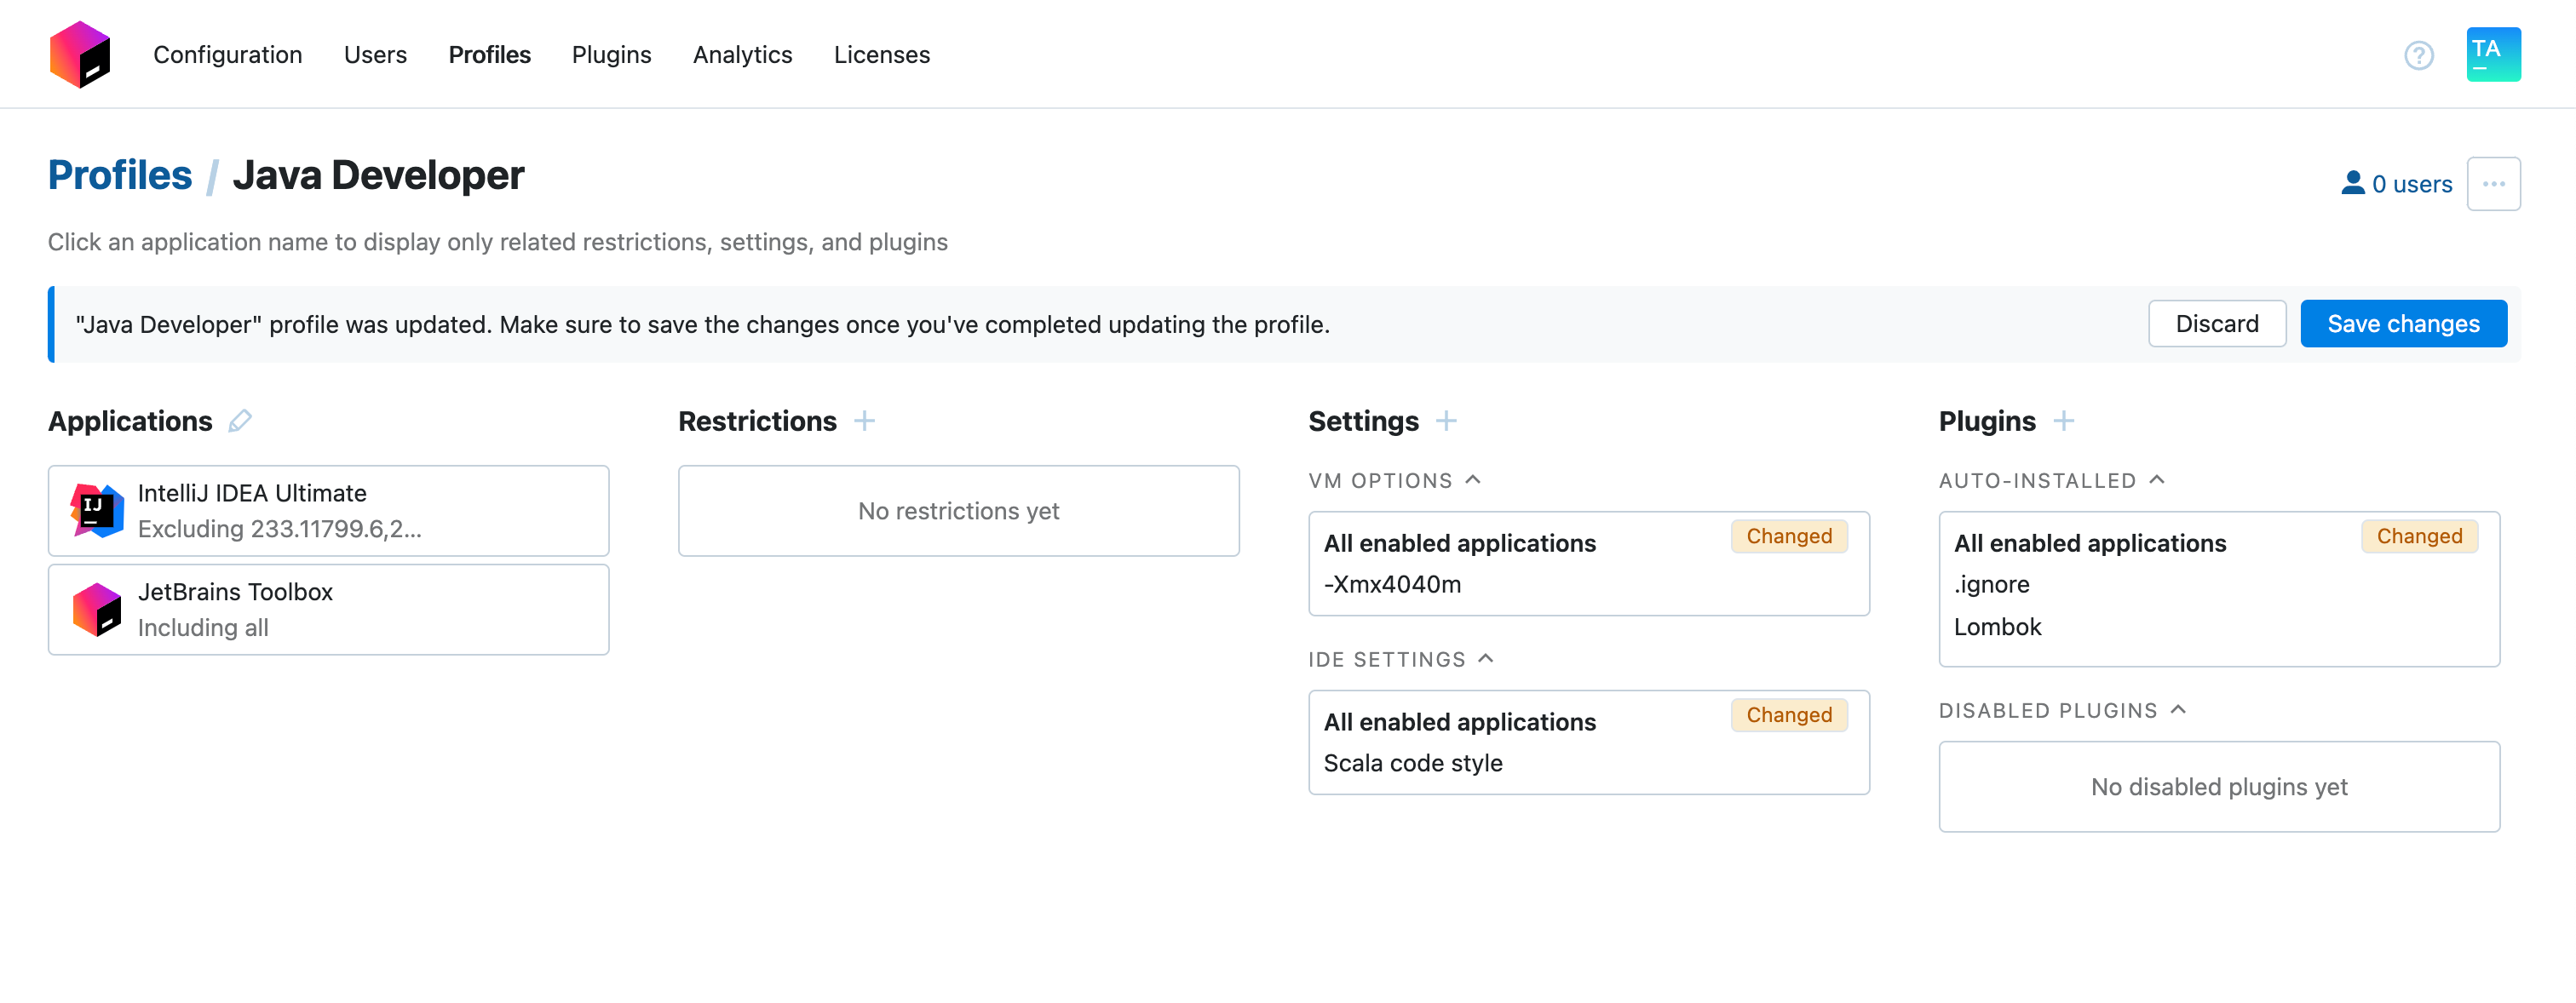The height and width of the screenshot is (1003, 2576).
Task: Open the help question mark icon
Action: click(2418, 55)
